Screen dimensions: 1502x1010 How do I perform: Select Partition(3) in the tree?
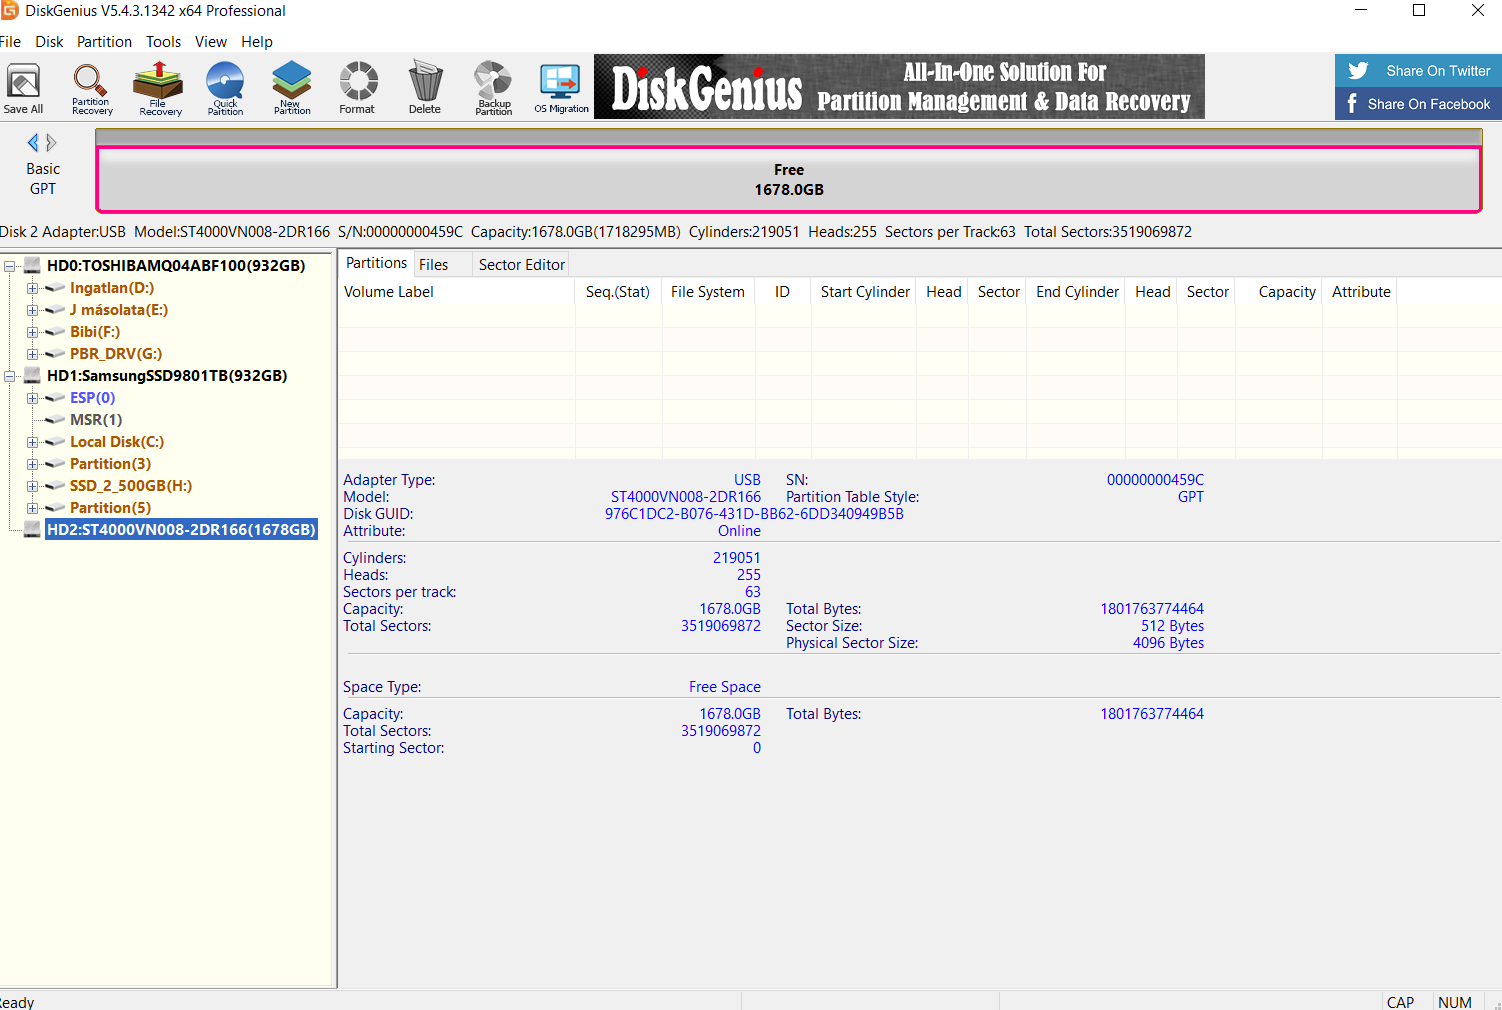(110, 464)
